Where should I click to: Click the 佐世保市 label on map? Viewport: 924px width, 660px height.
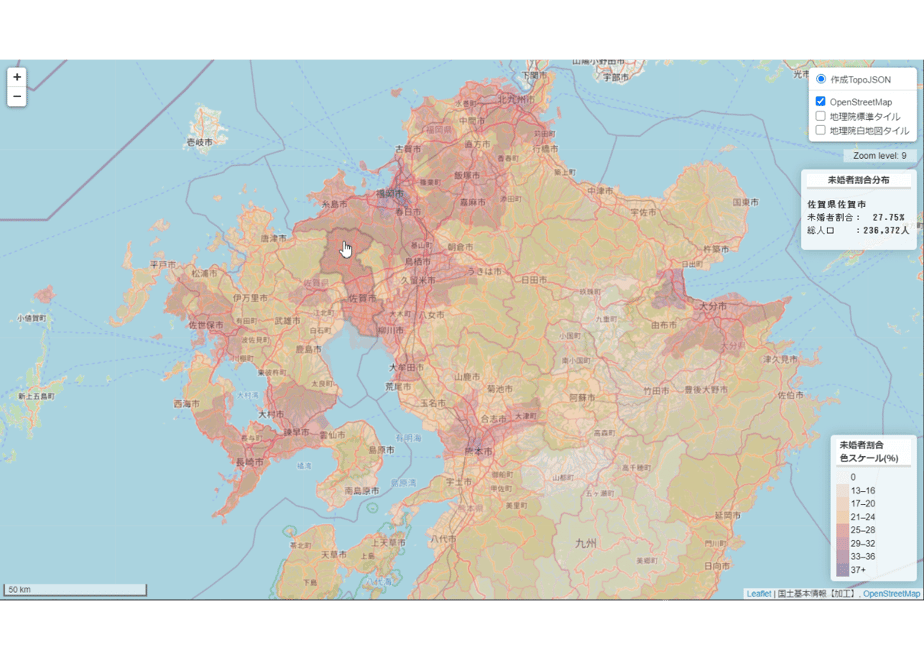click(x=206, y=325)
